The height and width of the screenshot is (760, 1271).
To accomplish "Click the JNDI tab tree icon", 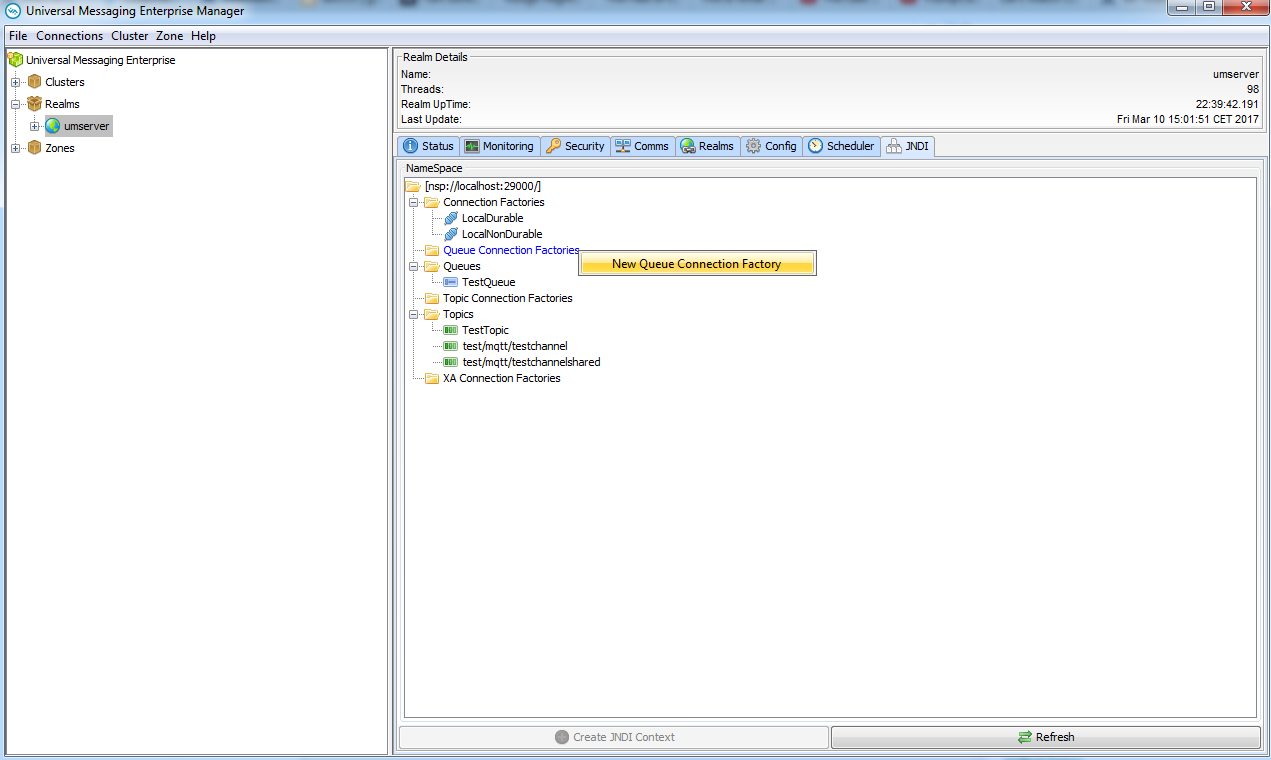I will 894,146.
